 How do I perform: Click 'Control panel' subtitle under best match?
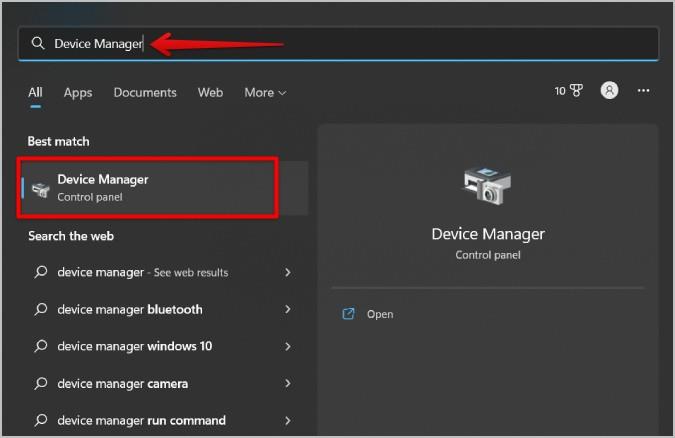[90, 197]
